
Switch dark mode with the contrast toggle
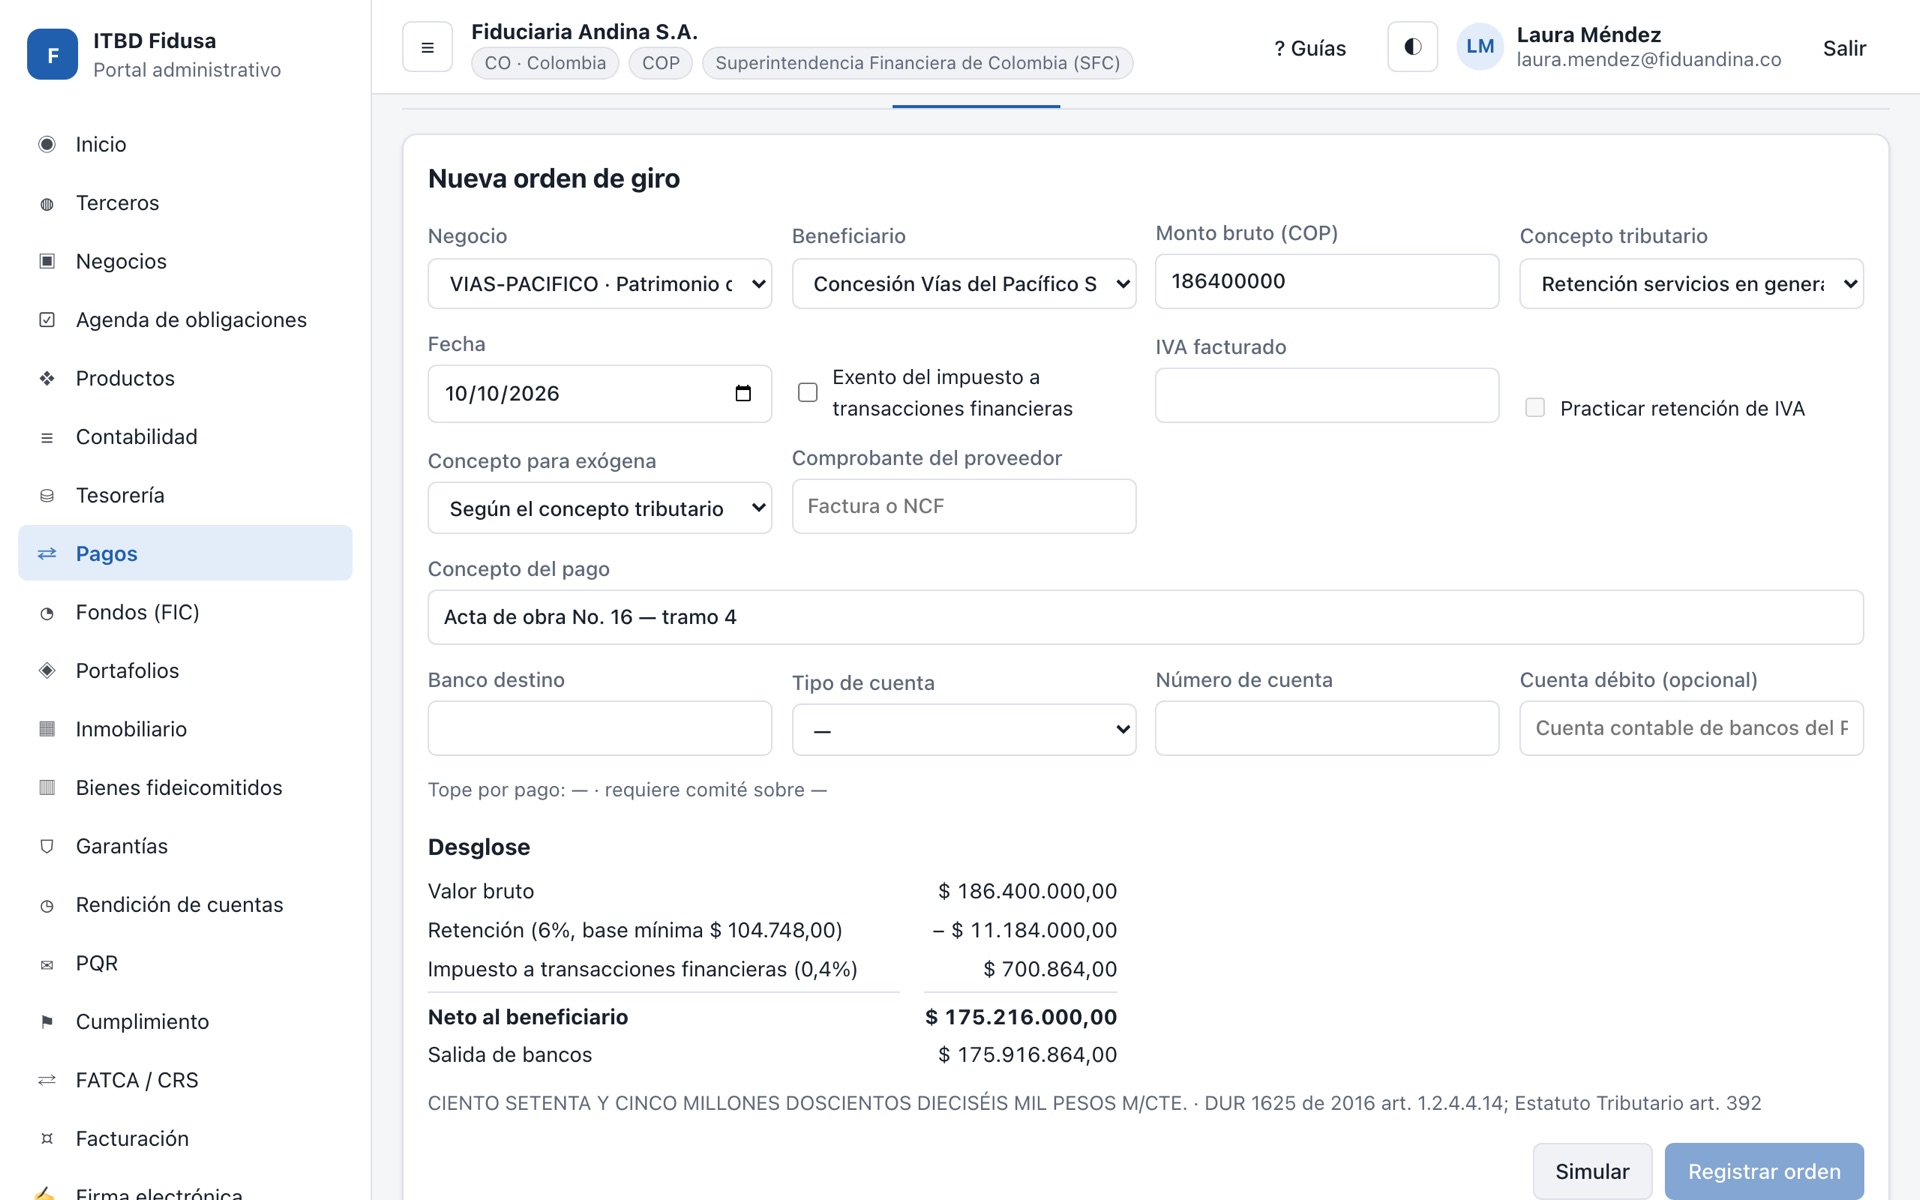click(1412, 47)
